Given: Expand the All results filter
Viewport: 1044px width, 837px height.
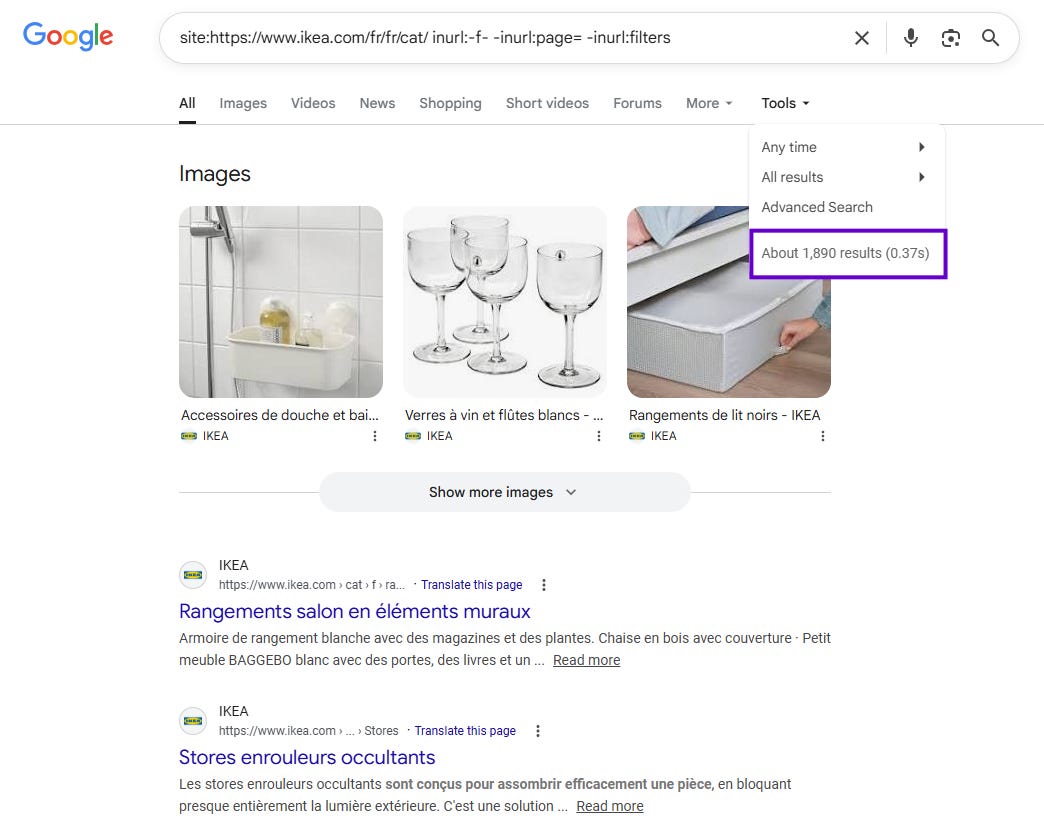Looking at the screenshot, I should 844,177.
